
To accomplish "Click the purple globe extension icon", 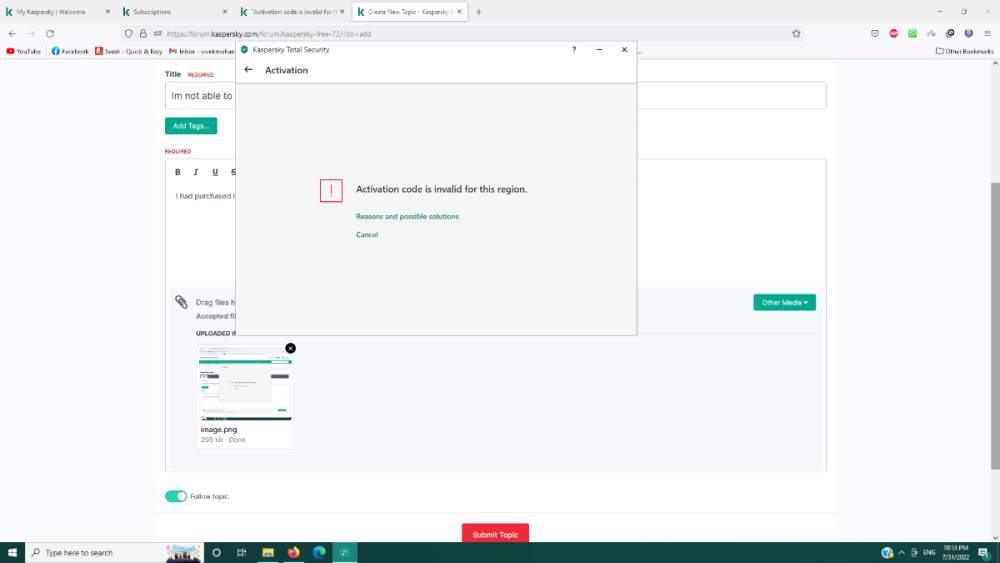I will coord(969,34).
